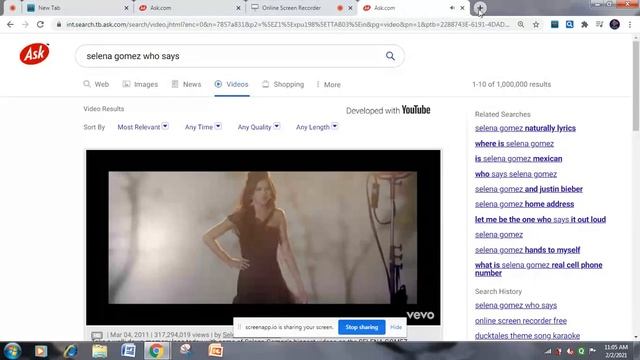Open related search 'selena gomez home address'
Image resolution: width=640 pixels, height=360 pixels.
pos(524,204)
